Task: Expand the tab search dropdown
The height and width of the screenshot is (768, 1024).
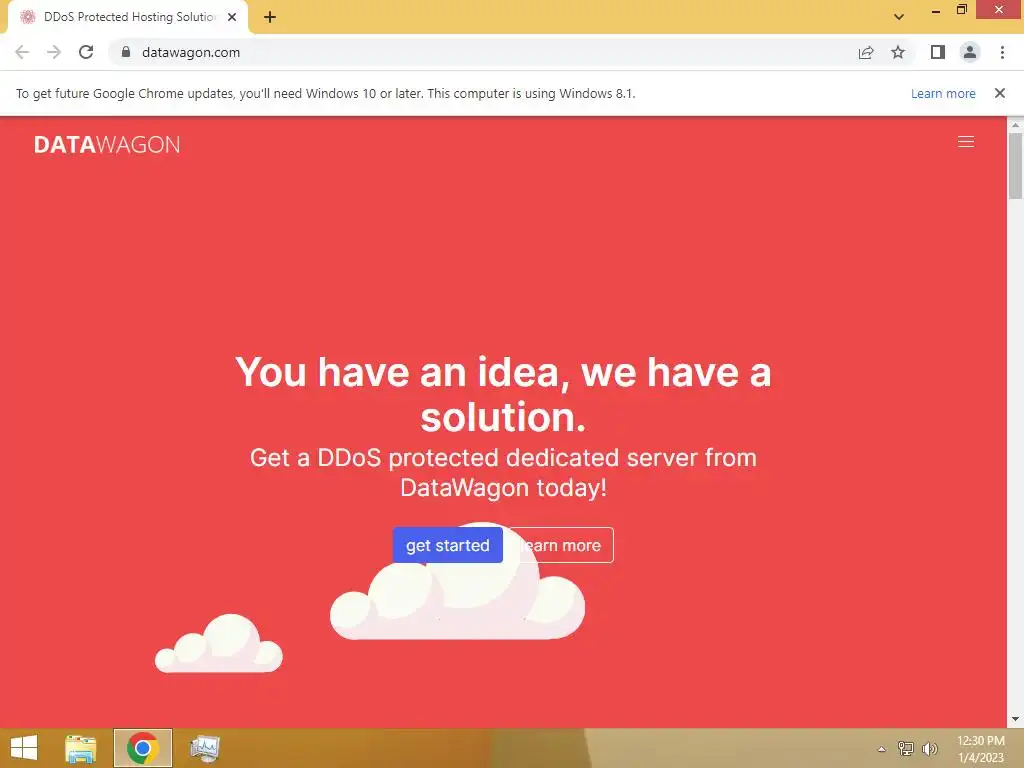Action: pos(899,17)
